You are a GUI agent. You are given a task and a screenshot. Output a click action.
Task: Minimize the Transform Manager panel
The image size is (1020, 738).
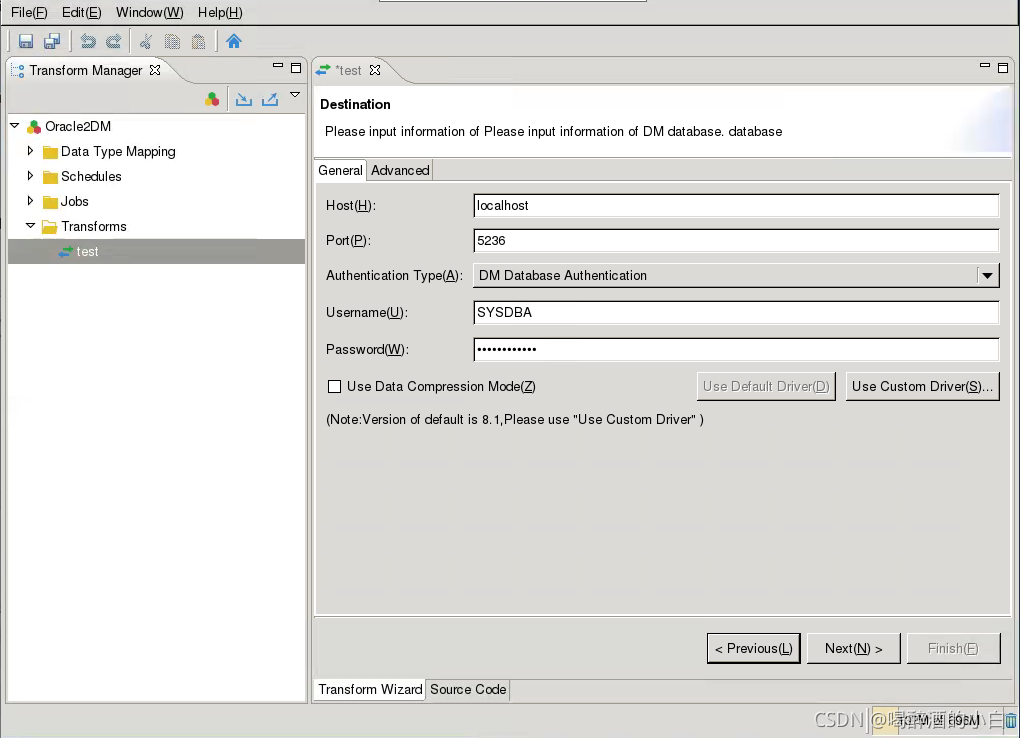coord(278,66)
